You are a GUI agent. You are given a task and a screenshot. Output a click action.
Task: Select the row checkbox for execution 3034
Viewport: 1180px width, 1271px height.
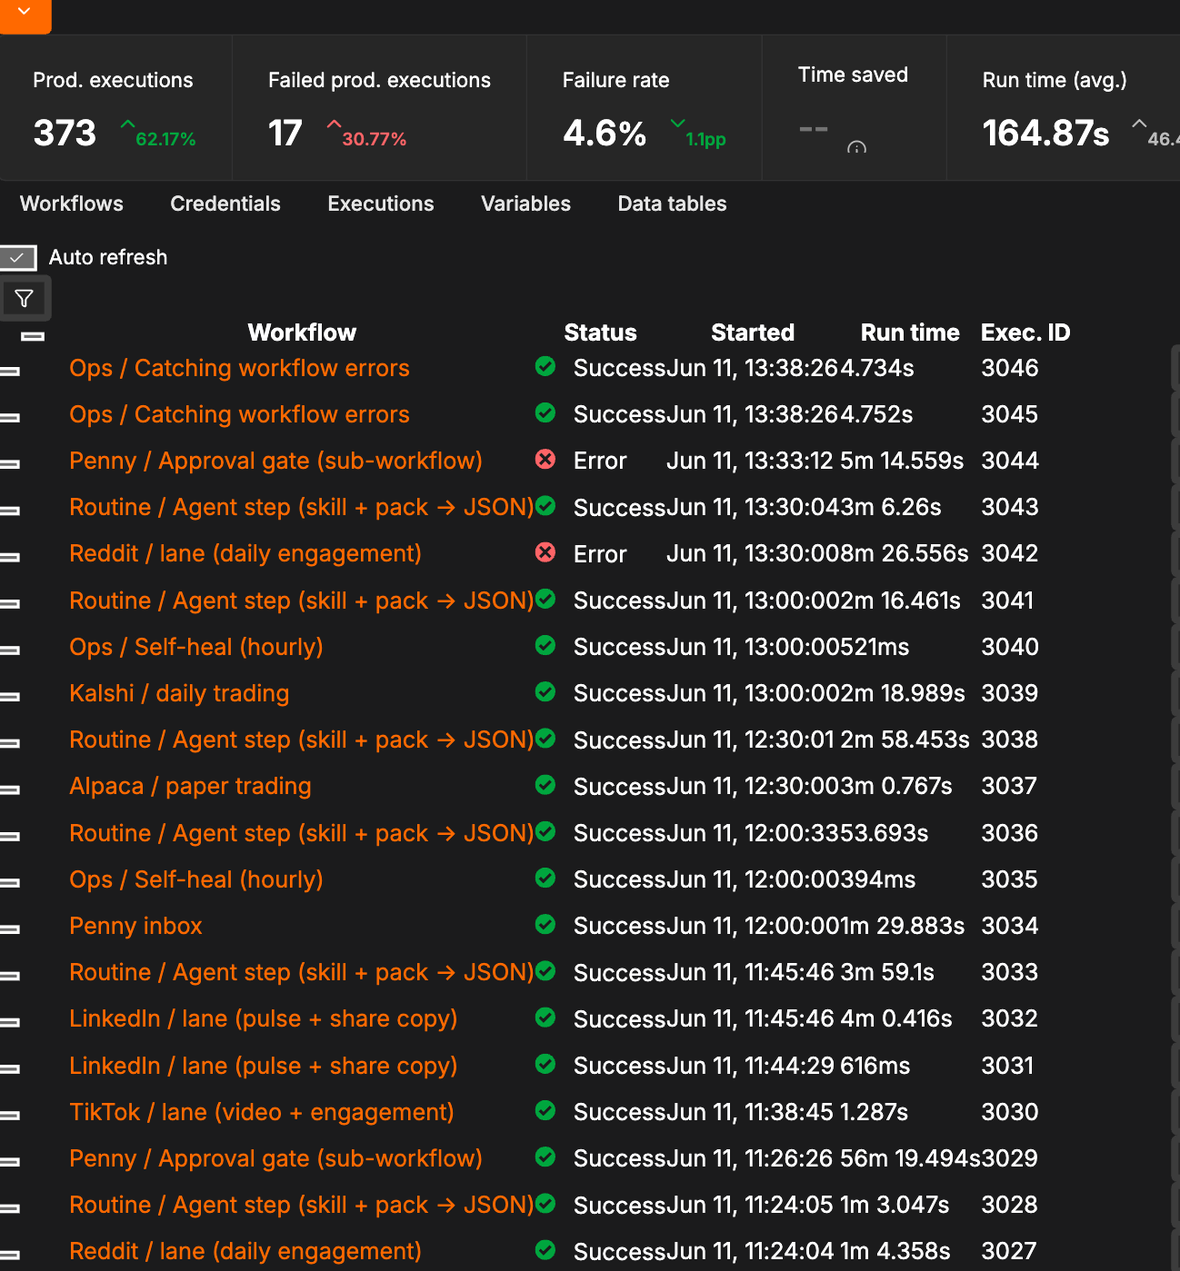pos(10,929)
